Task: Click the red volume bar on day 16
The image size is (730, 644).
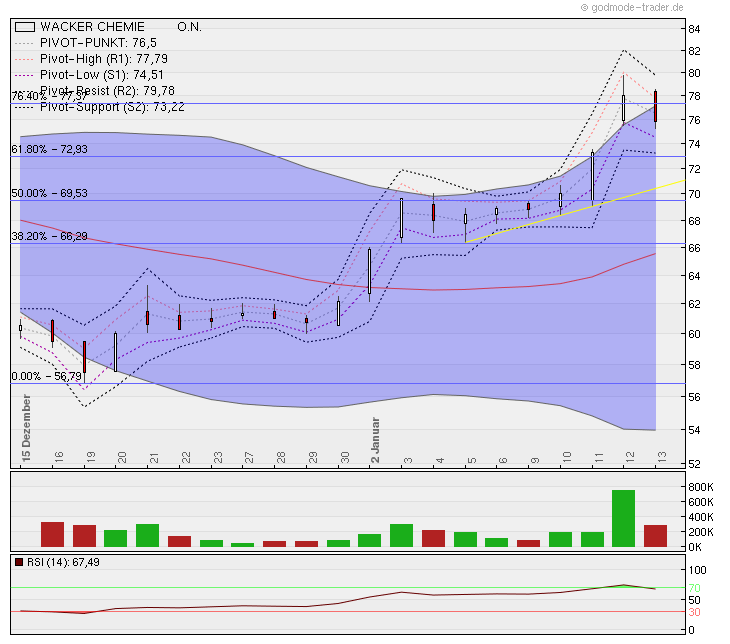Action: pos(53,535)
